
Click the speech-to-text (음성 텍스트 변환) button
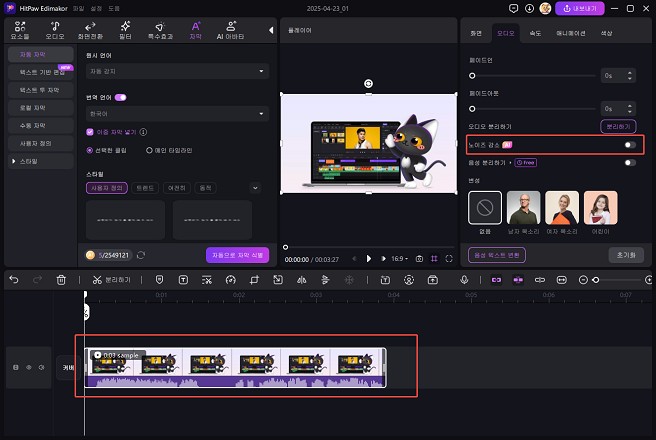497,255
